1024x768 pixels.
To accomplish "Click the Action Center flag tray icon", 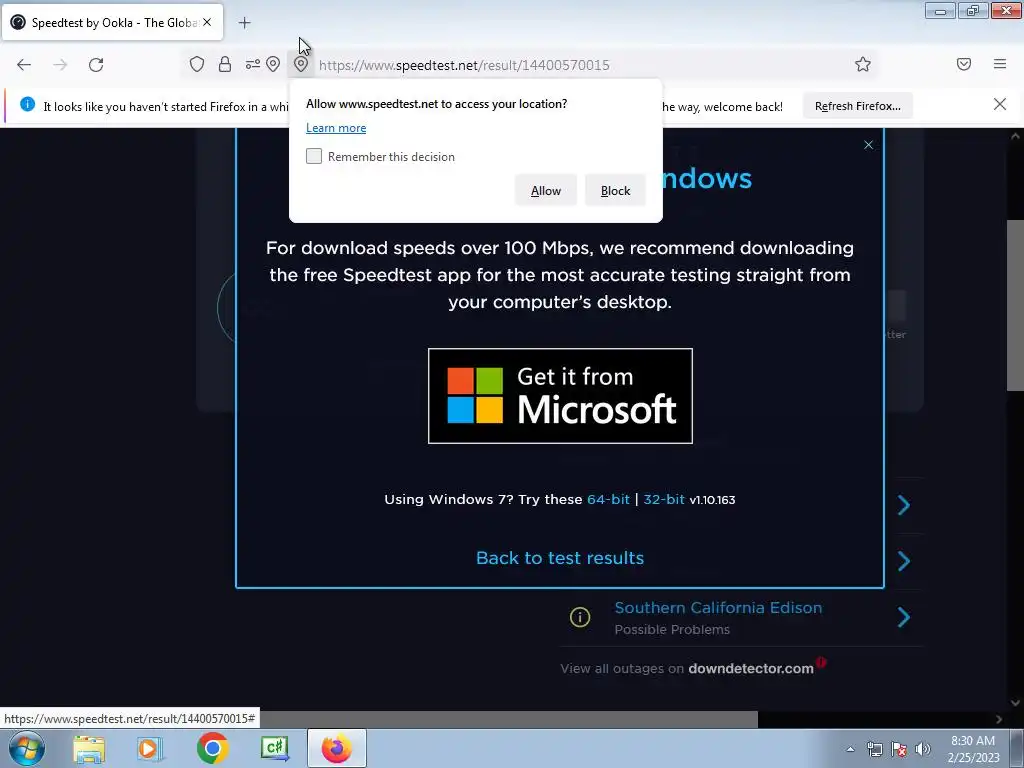I will pyautogui.click(x=899, y=749).
